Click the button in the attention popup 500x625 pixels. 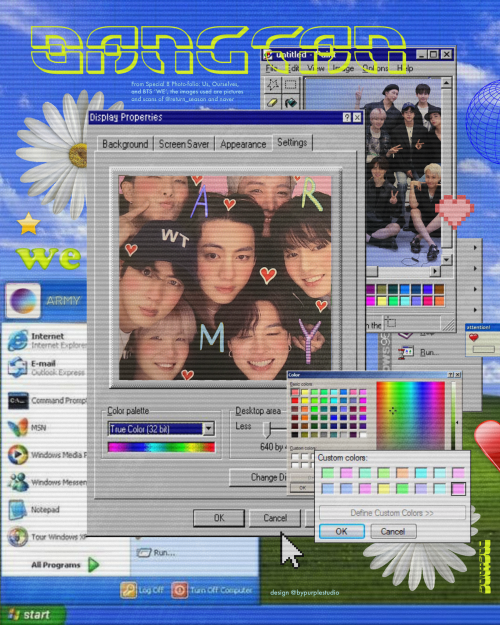click(483, 349)
